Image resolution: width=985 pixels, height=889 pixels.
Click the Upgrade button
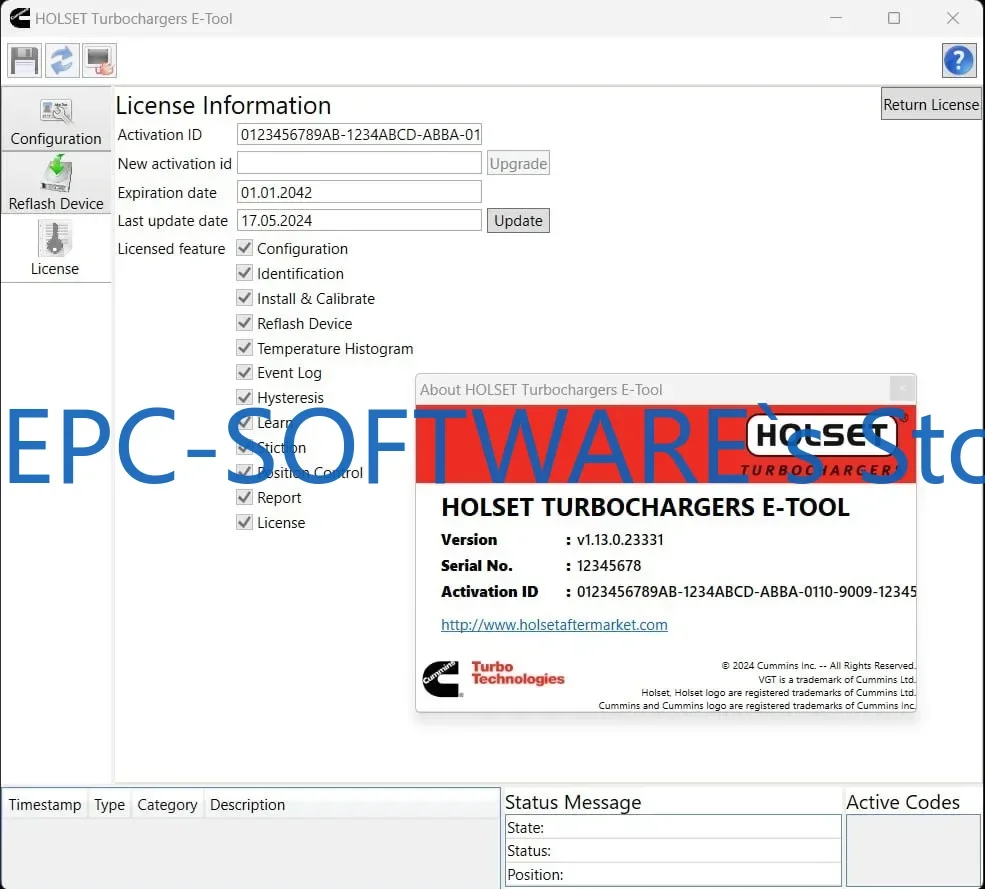coord(518,162)
